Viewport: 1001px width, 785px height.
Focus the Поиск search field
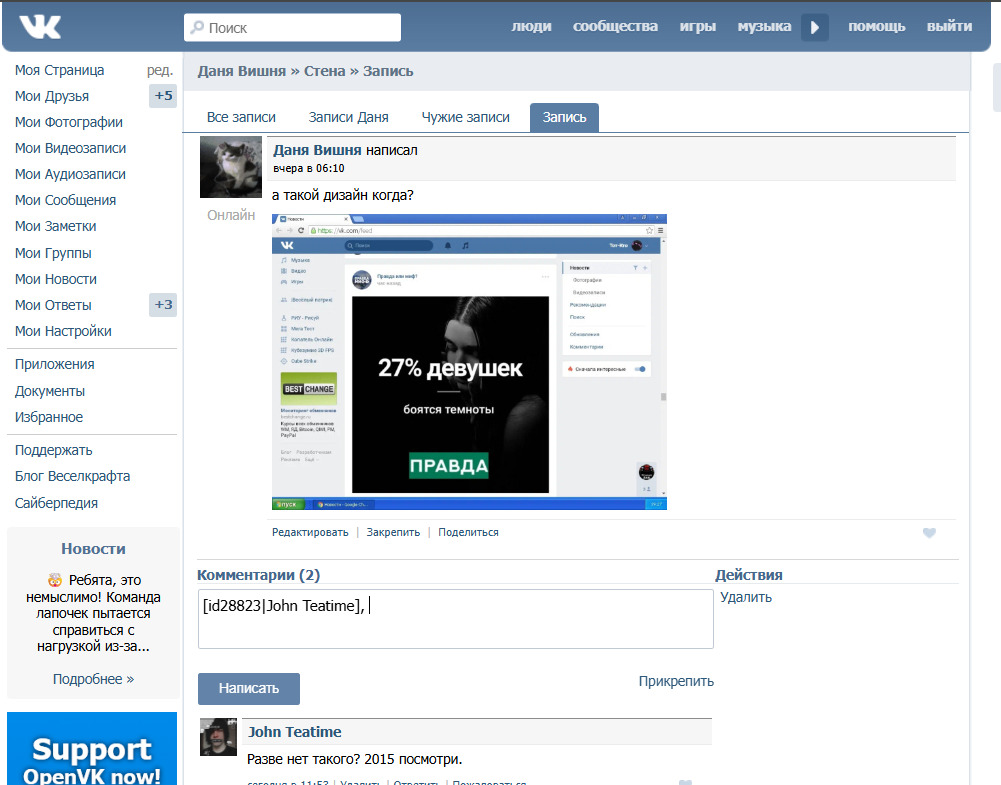tap(292, 27)
